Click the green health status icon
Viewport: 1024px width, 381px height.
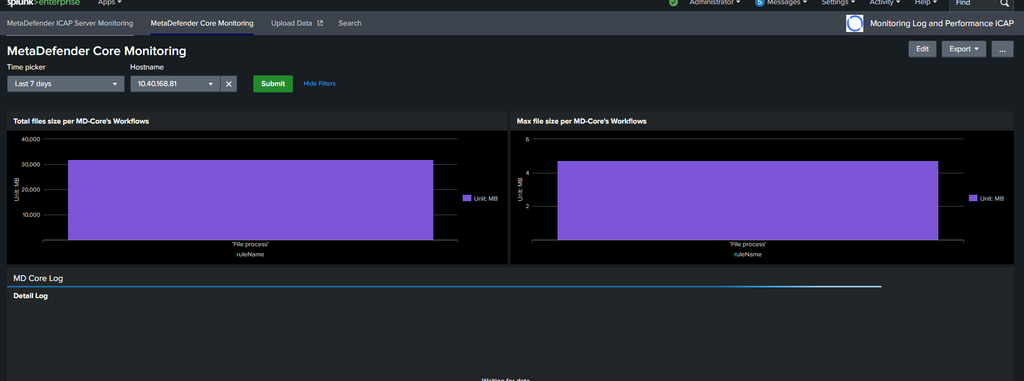[x=673, y=3]
